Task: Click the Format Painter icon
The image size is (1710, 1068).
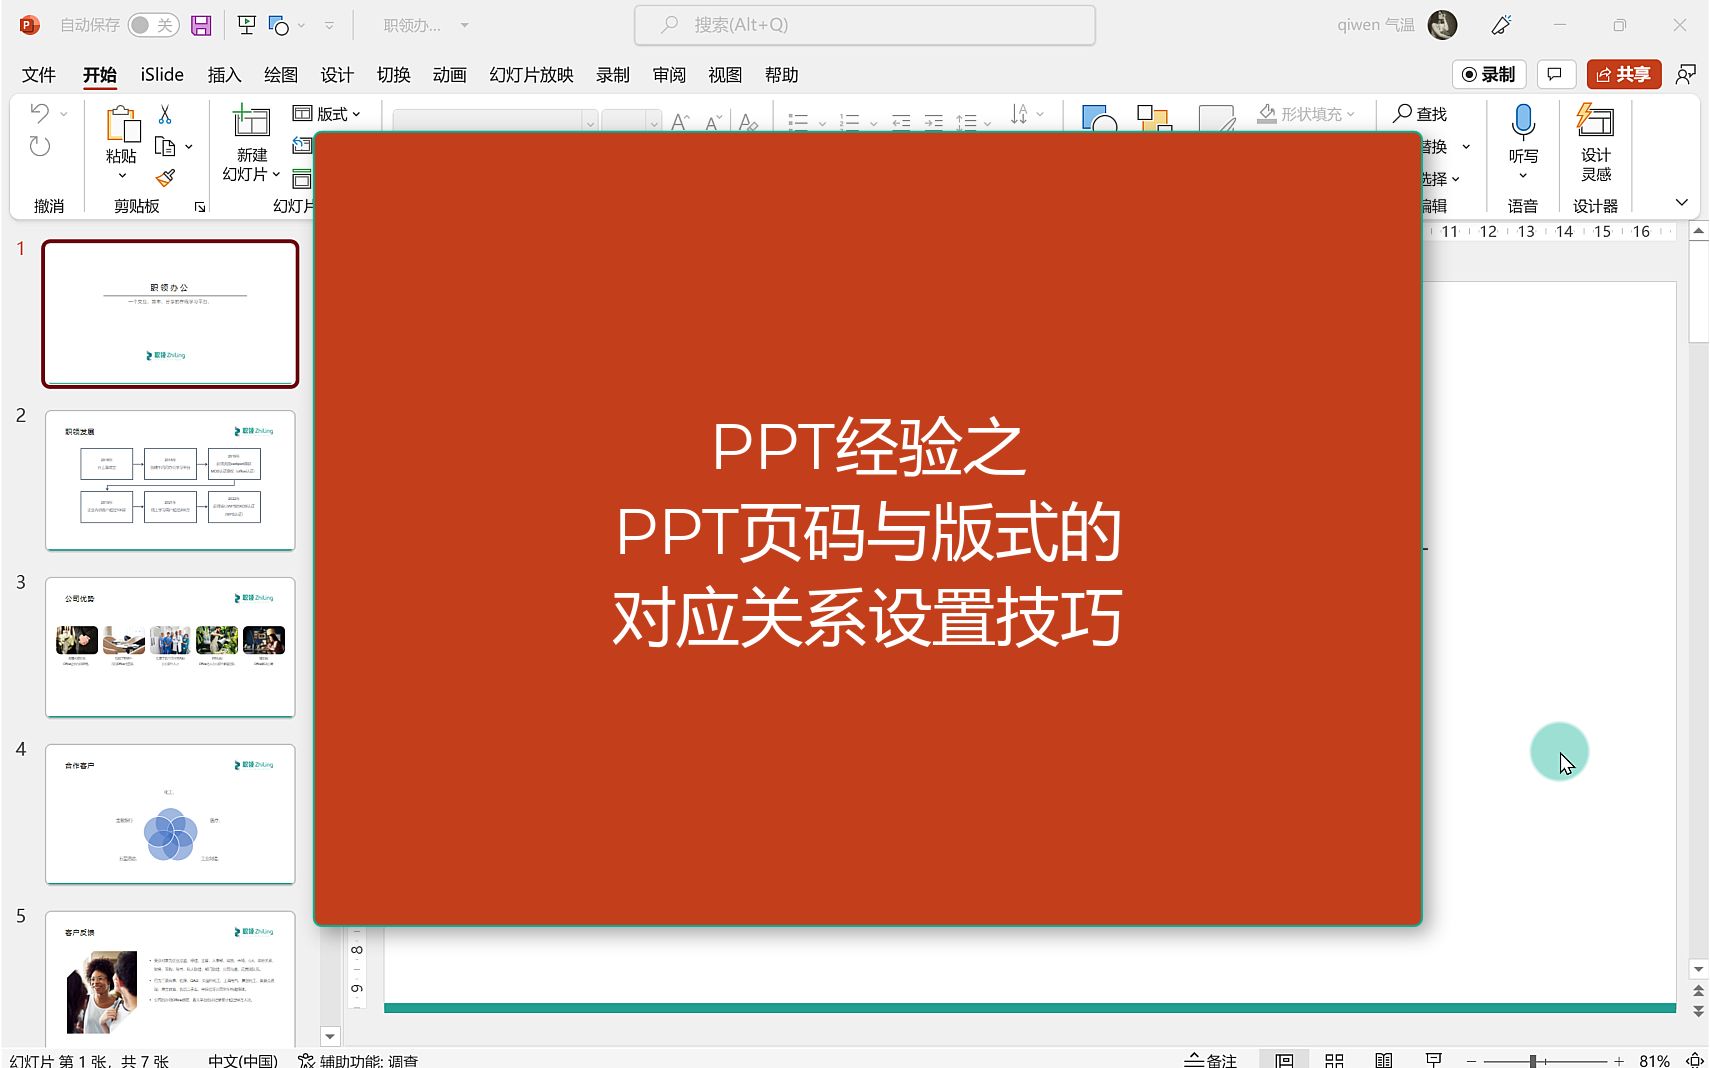Action: pos(164,177)
